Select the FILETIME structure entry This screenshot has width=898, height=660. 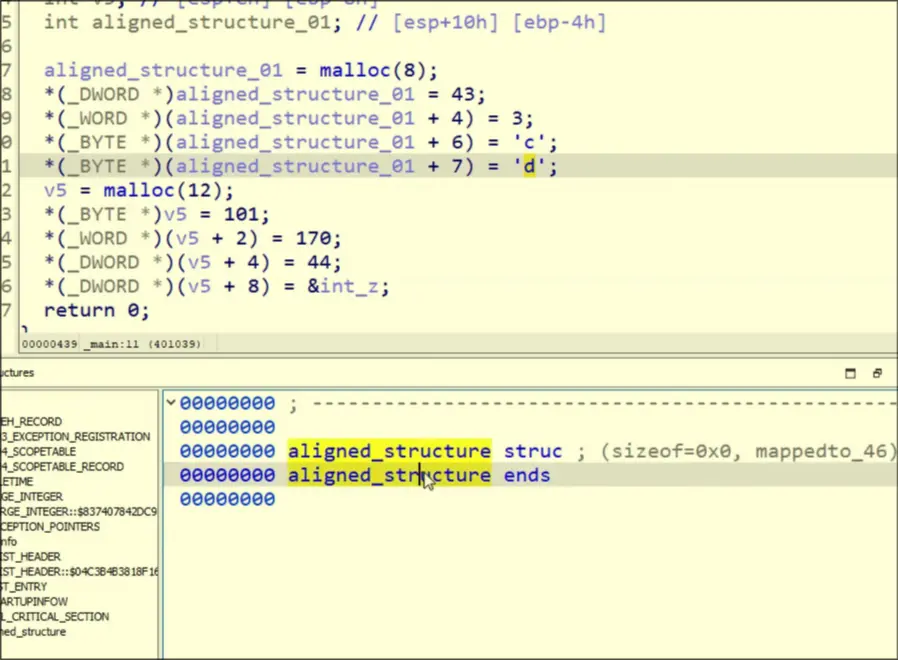[17, 482]
